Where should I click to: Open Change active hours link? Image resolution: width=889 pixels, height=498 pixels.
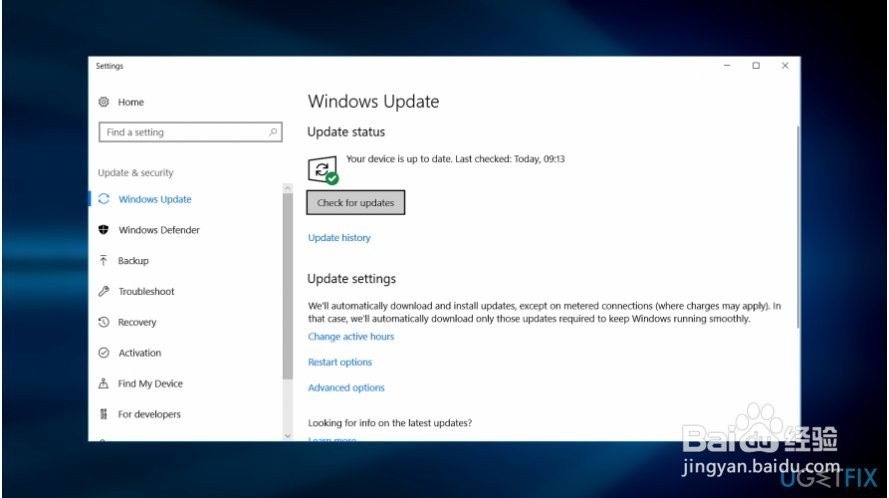point(351,336)
